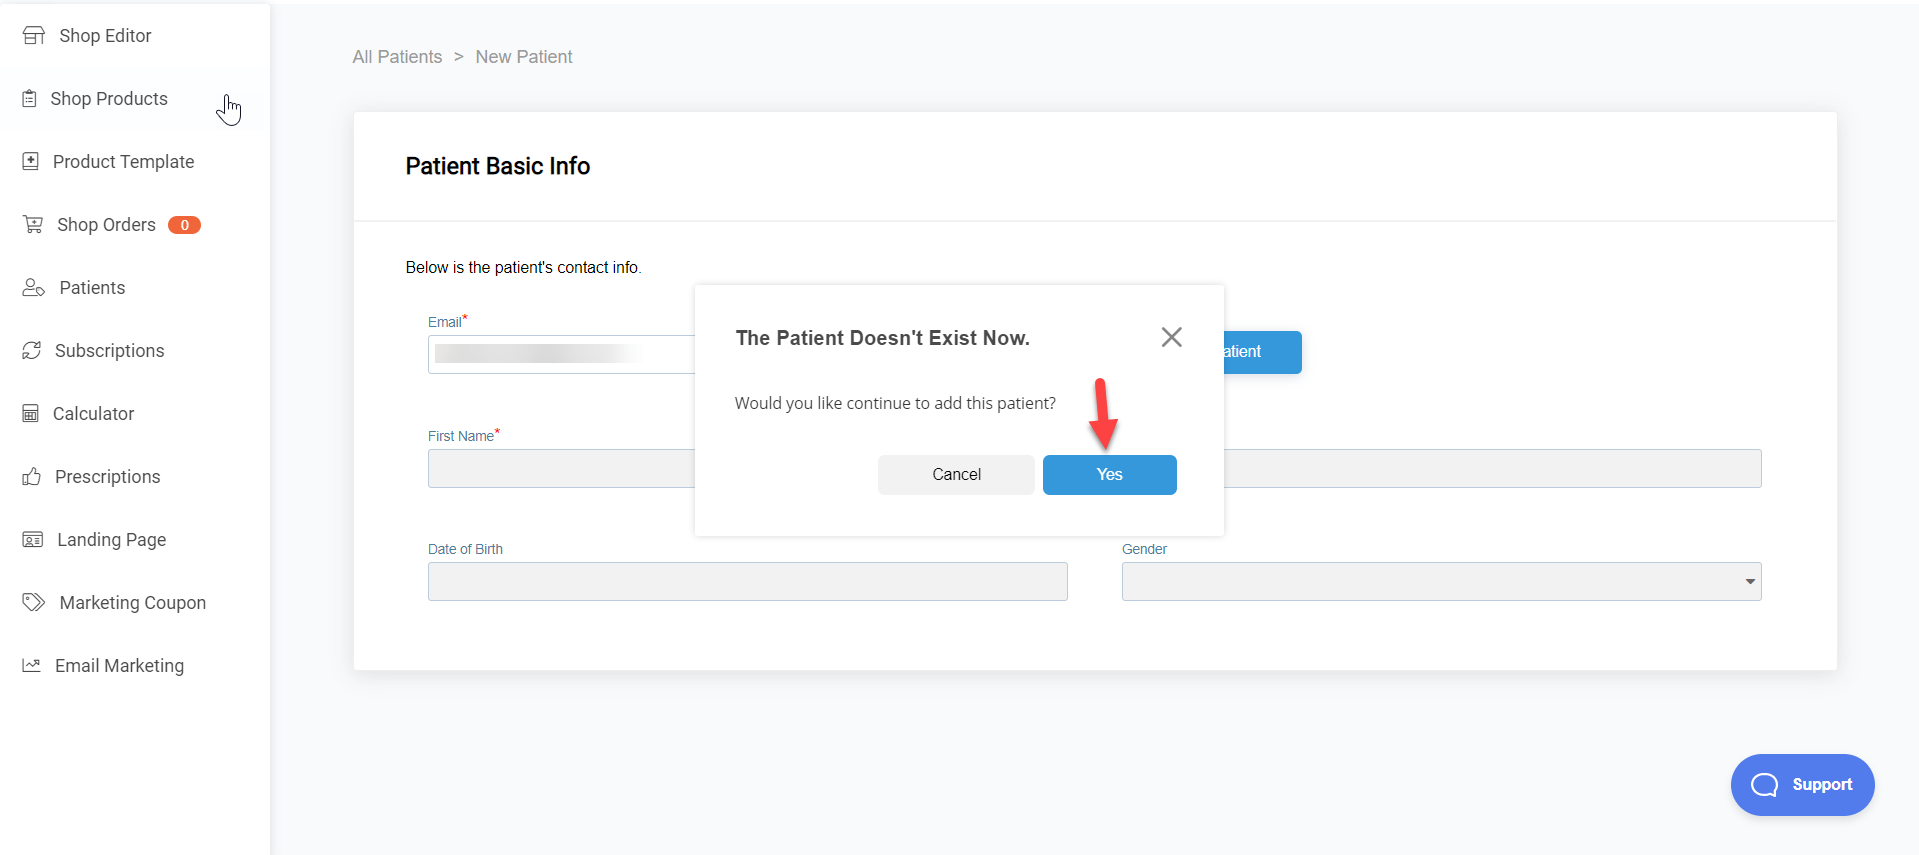Go back to All Patients breadcrumb
This screenshot has height=855, width=1919.
[397, 57]
